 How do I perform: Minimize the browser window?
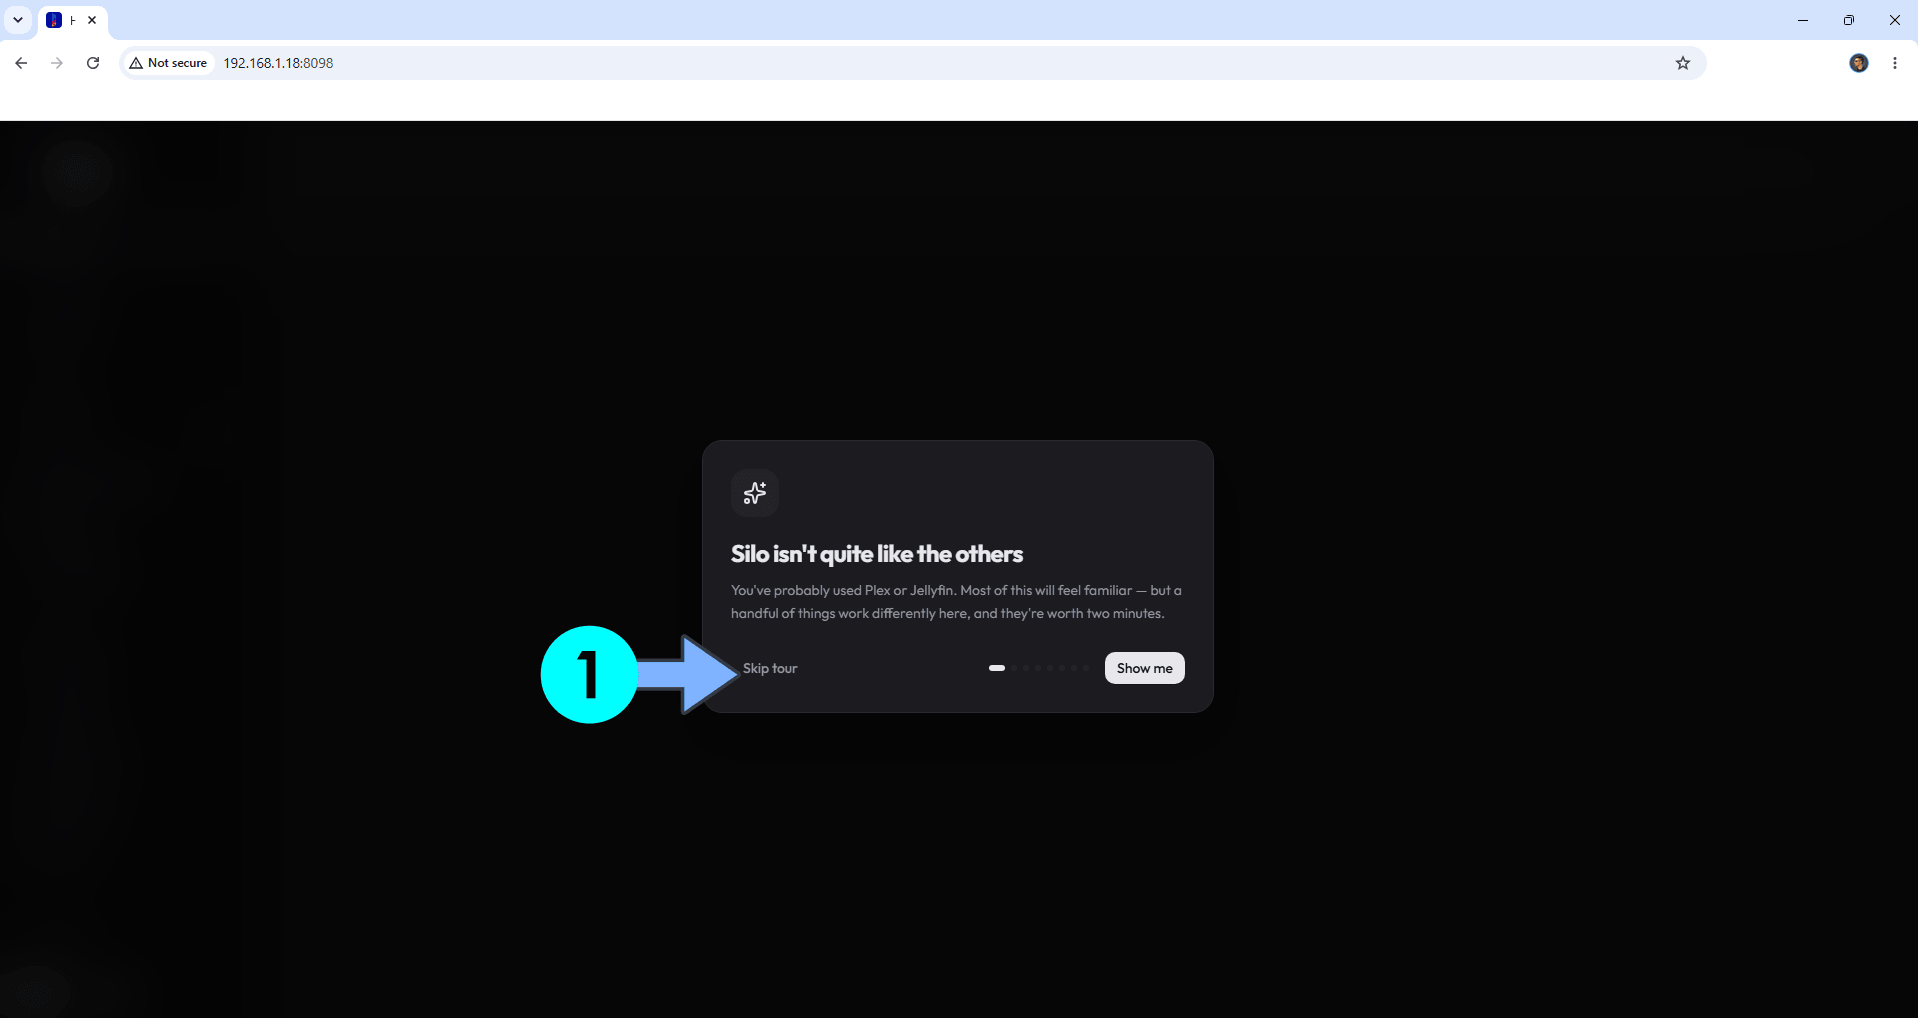pos(1803,20)
